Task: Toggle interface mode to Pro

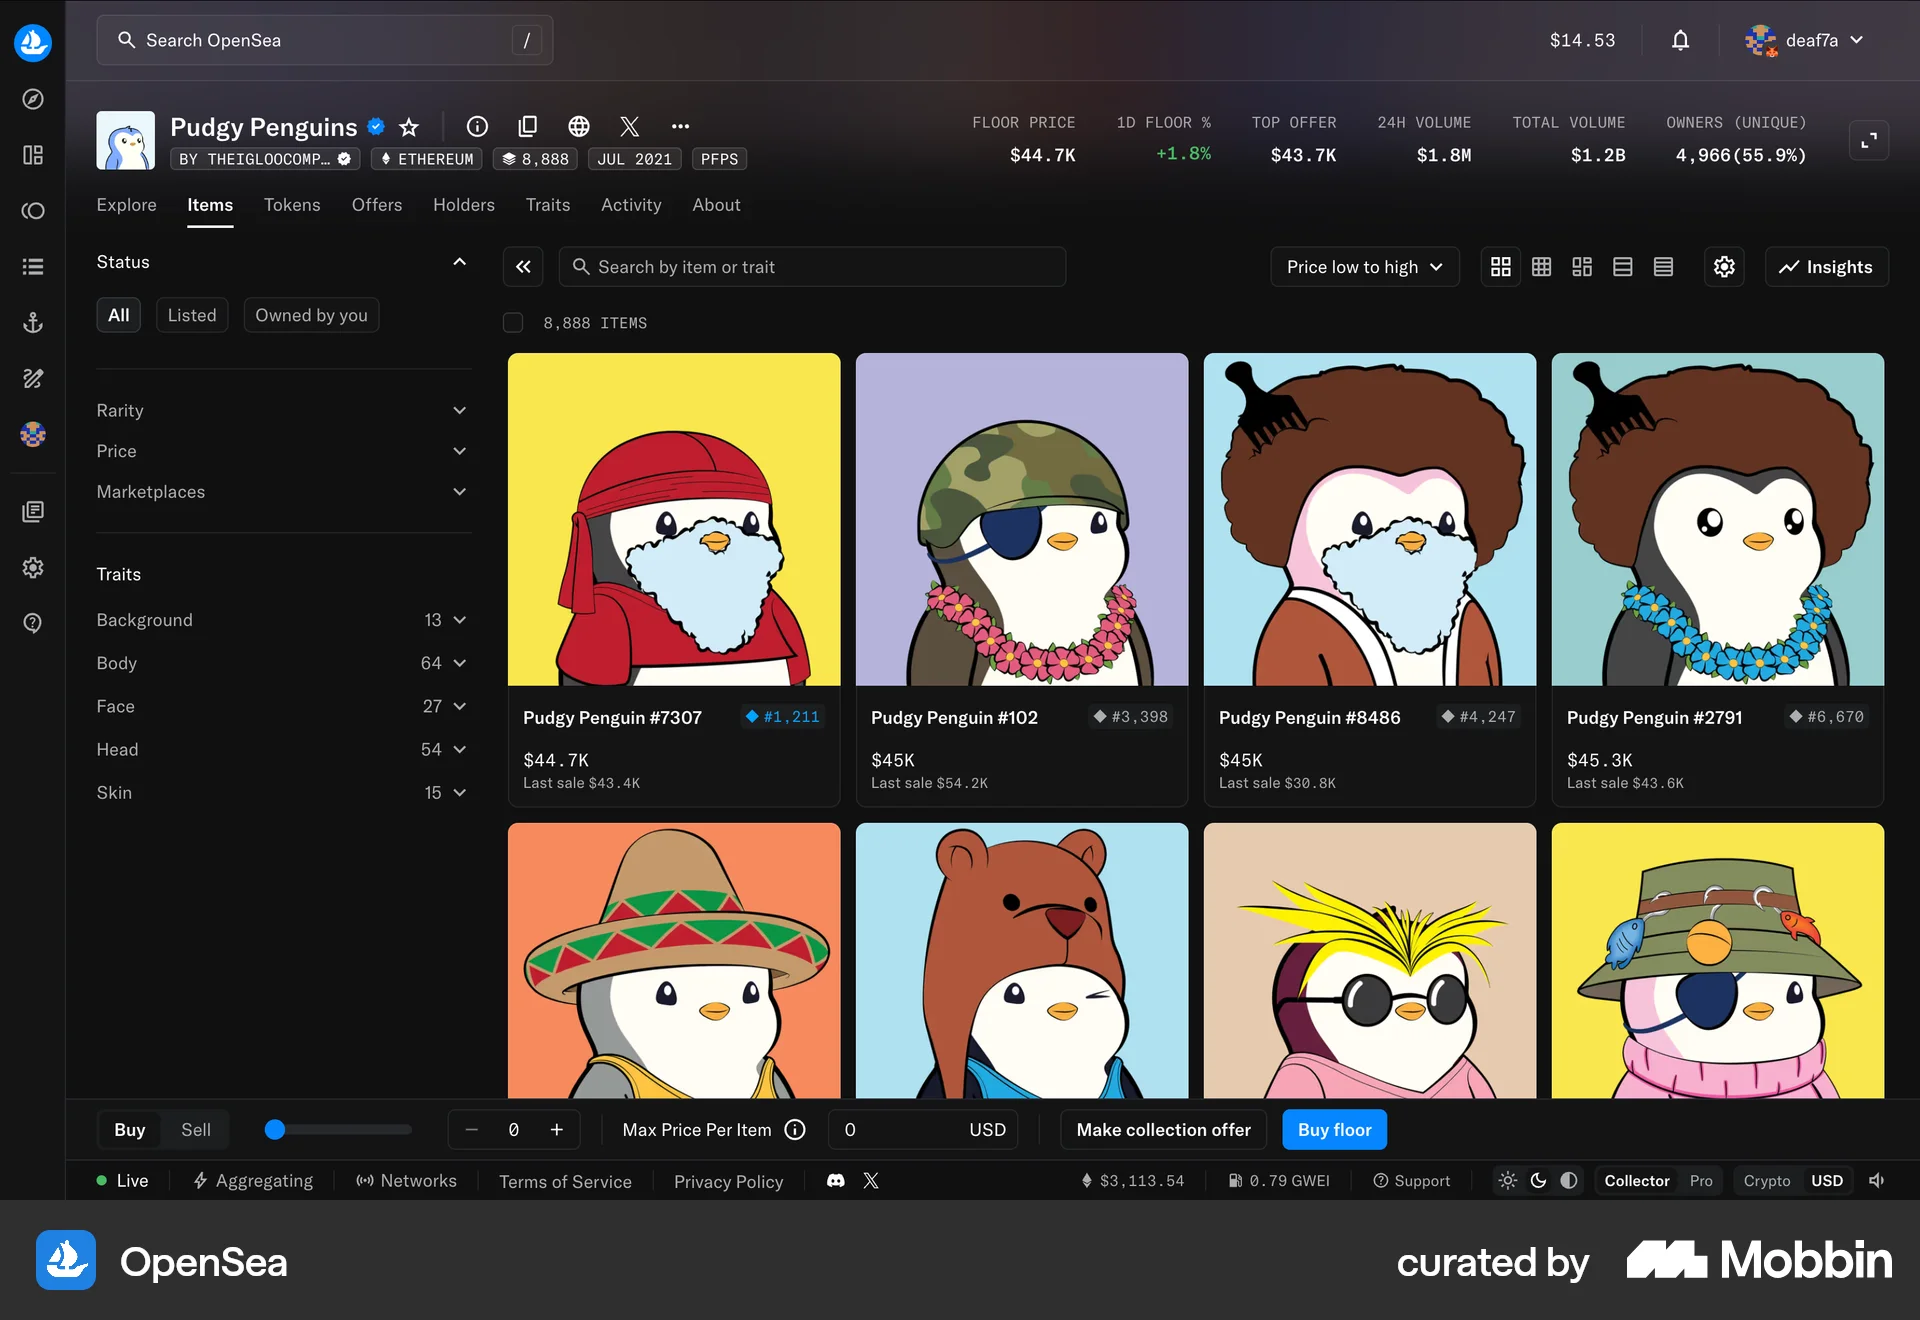Action: (x=1700, y=1181)
